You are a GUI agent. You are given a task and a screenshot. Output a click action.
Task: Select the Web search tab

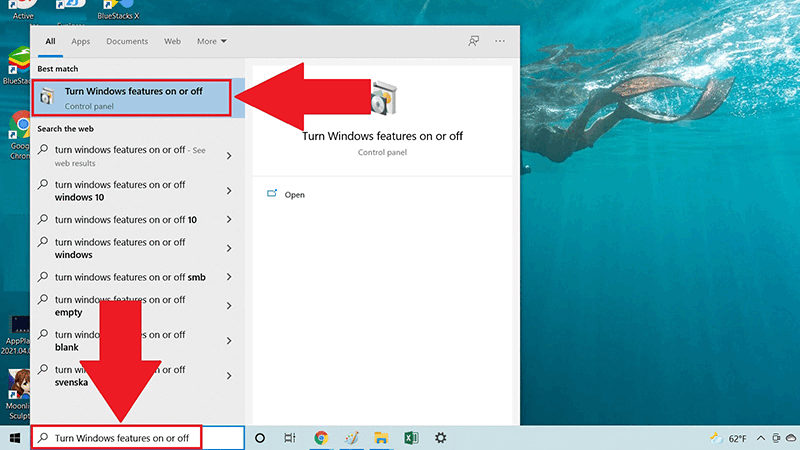172,41
